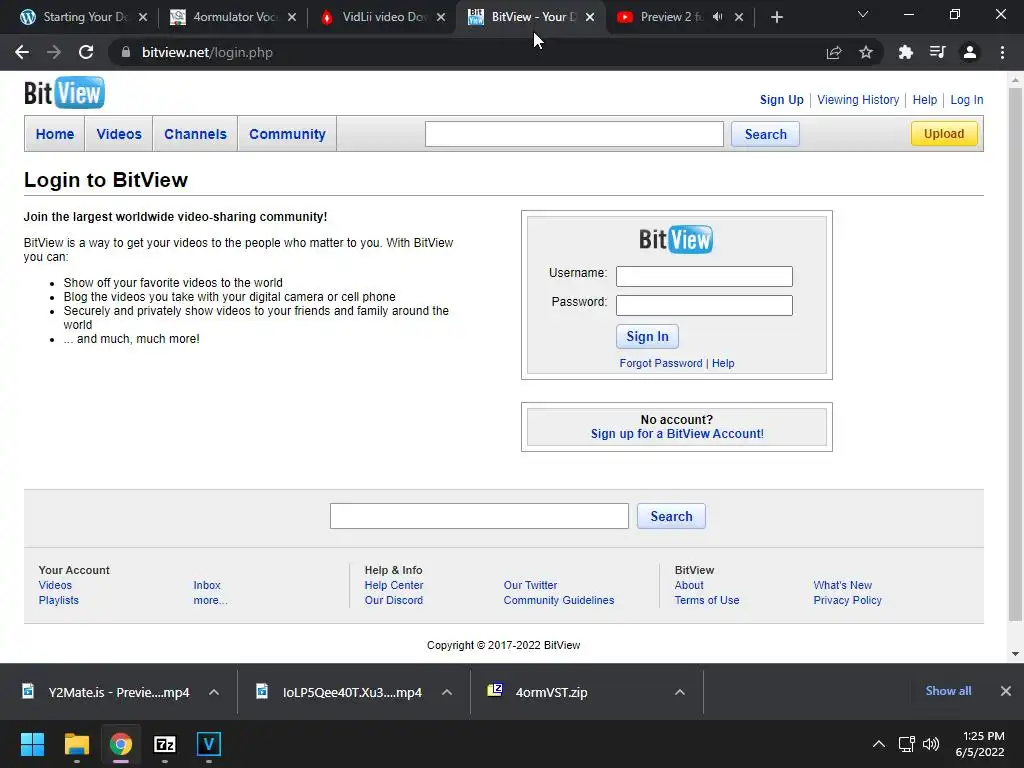1024x768 pixels.
Task: Open the Community navigation tab
Action: click(287, 134)
